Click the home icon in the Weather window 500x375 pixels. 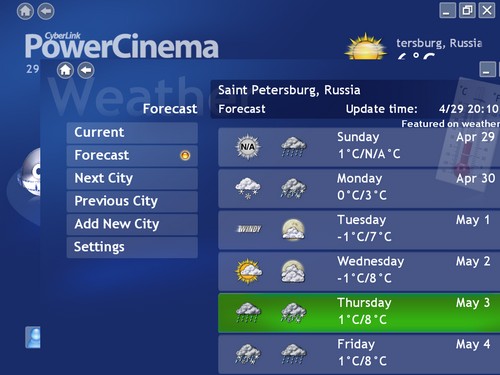pos(65,70)
